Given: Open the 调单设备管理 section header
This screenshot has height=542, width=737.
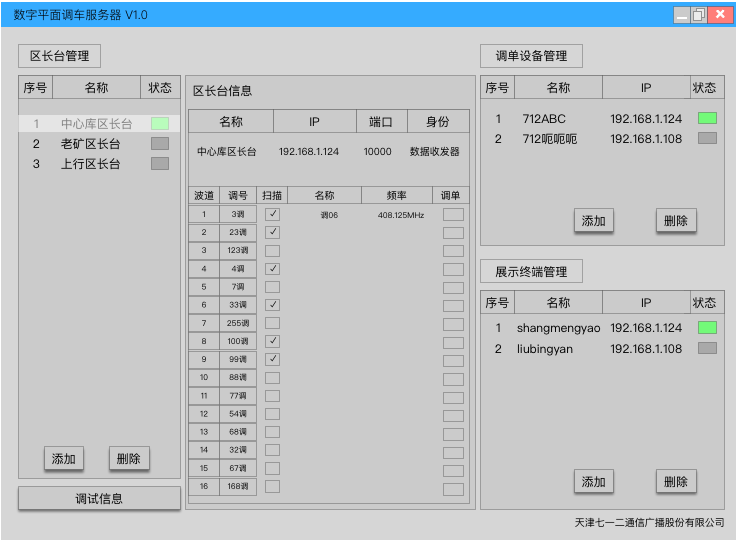Looking at the screenshot, I should pos(531,56).
